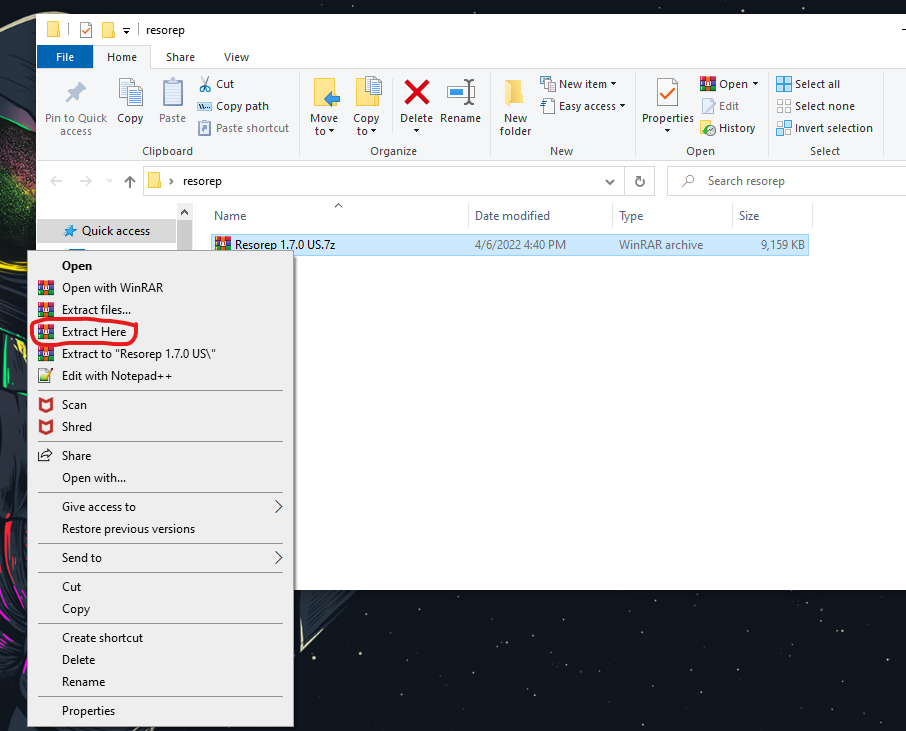Select the Resorep 1.7.0 US.7z file
This screenshot has width=906, height=731.
(x=510, y=245)
